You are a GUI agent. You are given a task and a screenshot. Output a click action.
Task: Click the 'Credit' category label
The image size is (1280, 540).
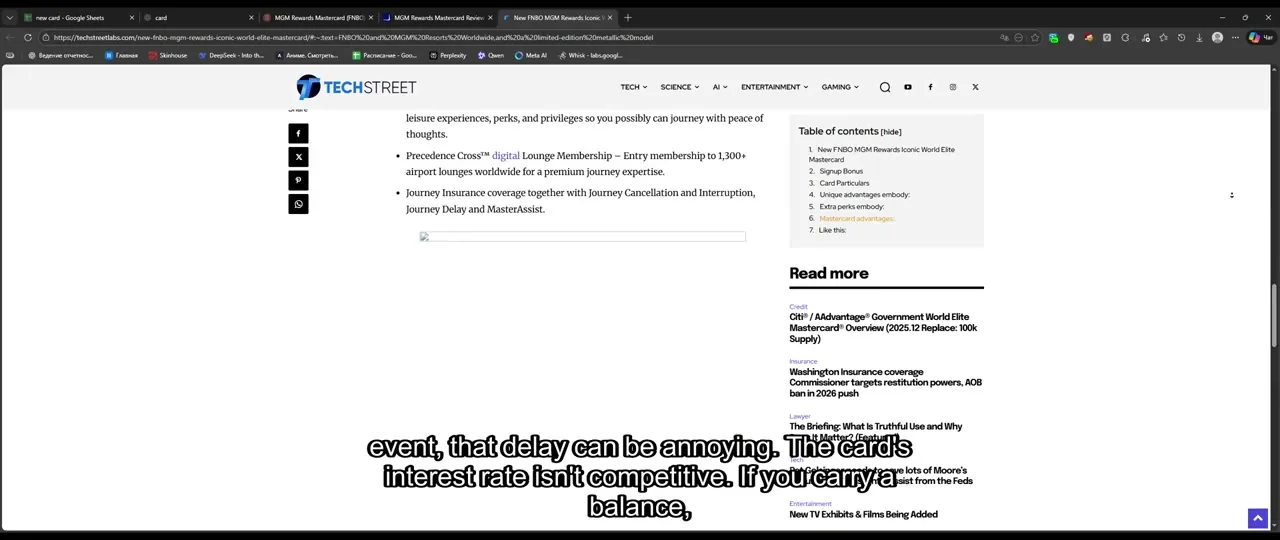point(798,307)
